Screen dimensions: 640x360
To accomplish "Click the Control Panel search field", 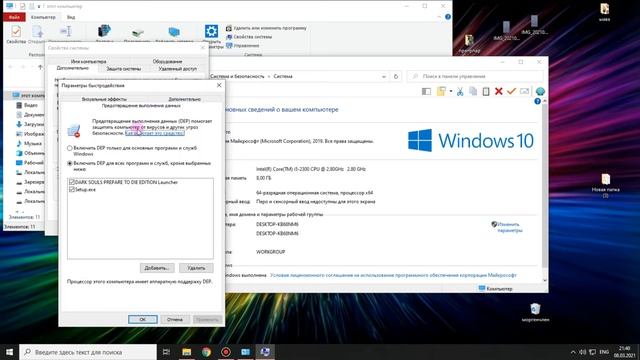I will (476, 76).
